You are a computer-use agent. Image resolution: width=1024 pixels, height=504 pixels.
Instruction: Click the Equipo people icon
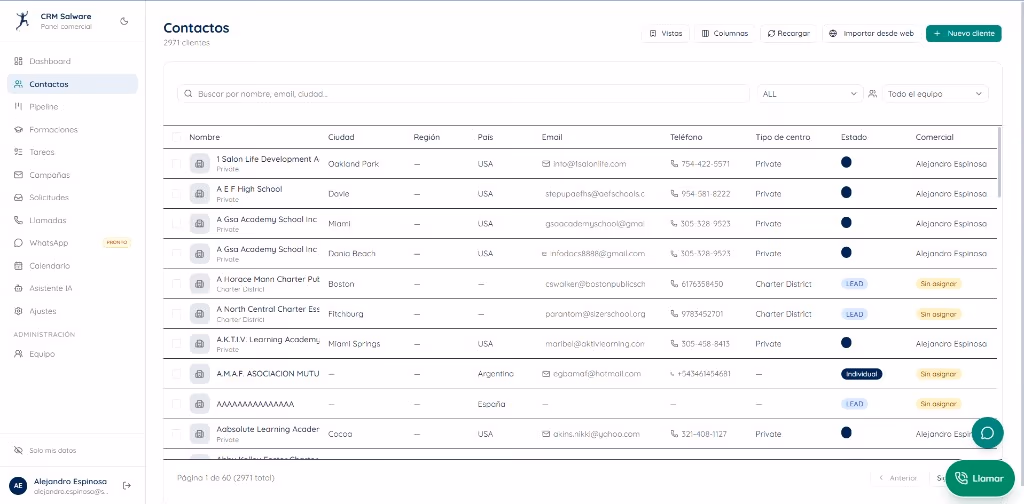(x=18, y=354)
